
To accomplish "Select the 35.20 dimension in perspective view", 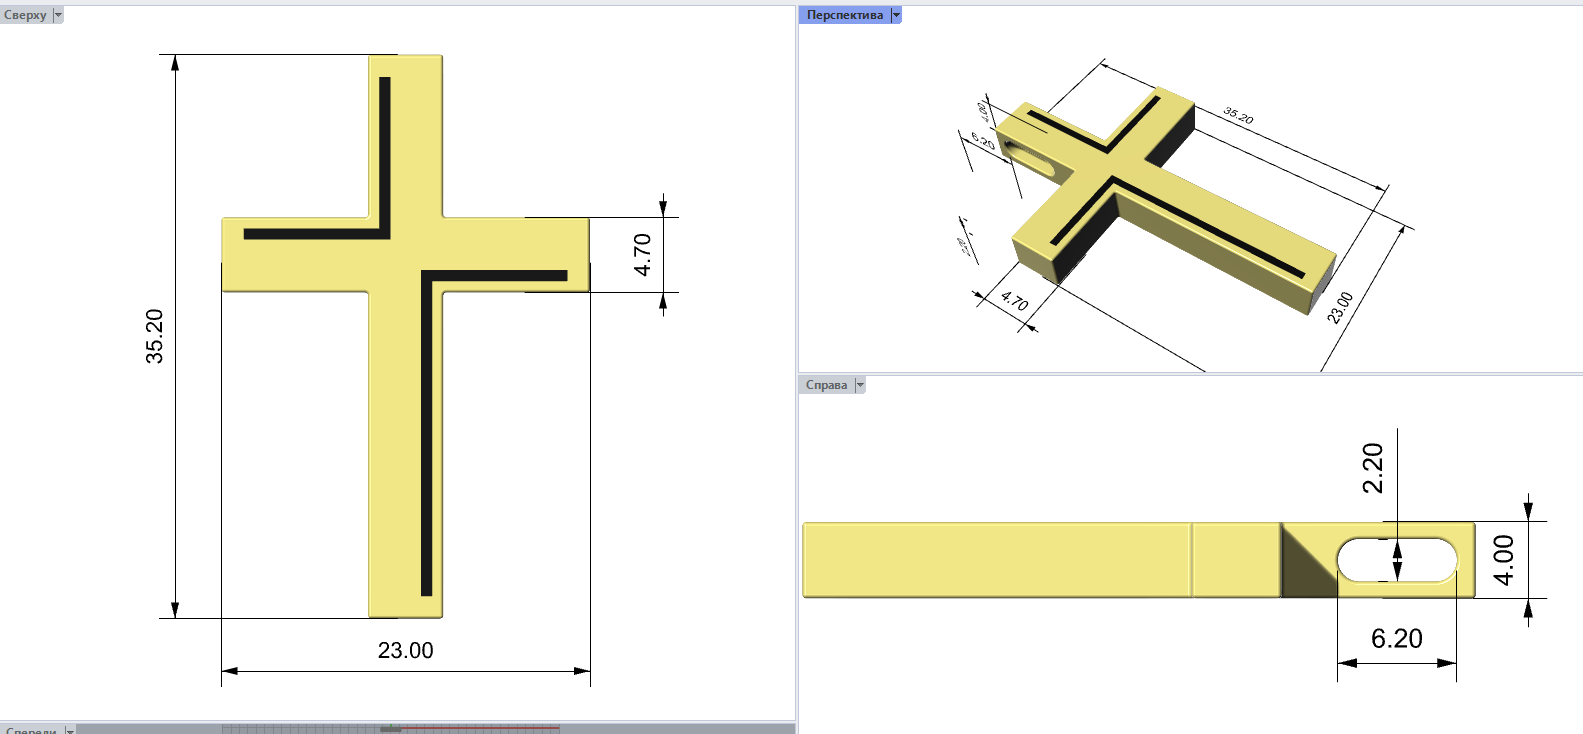I will coord(1238,116).
